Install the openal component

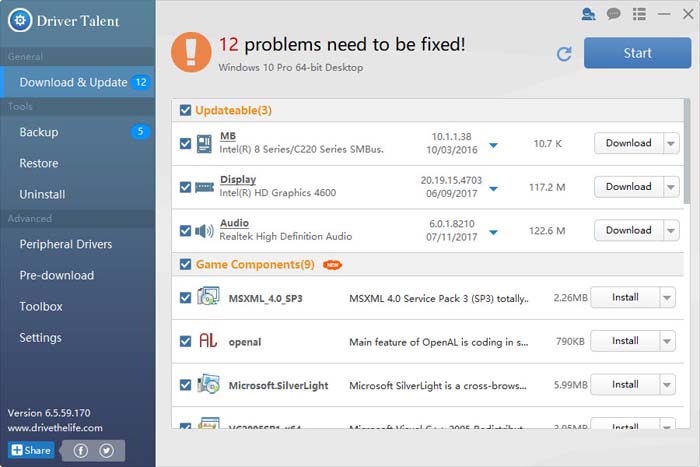point(625,341)
